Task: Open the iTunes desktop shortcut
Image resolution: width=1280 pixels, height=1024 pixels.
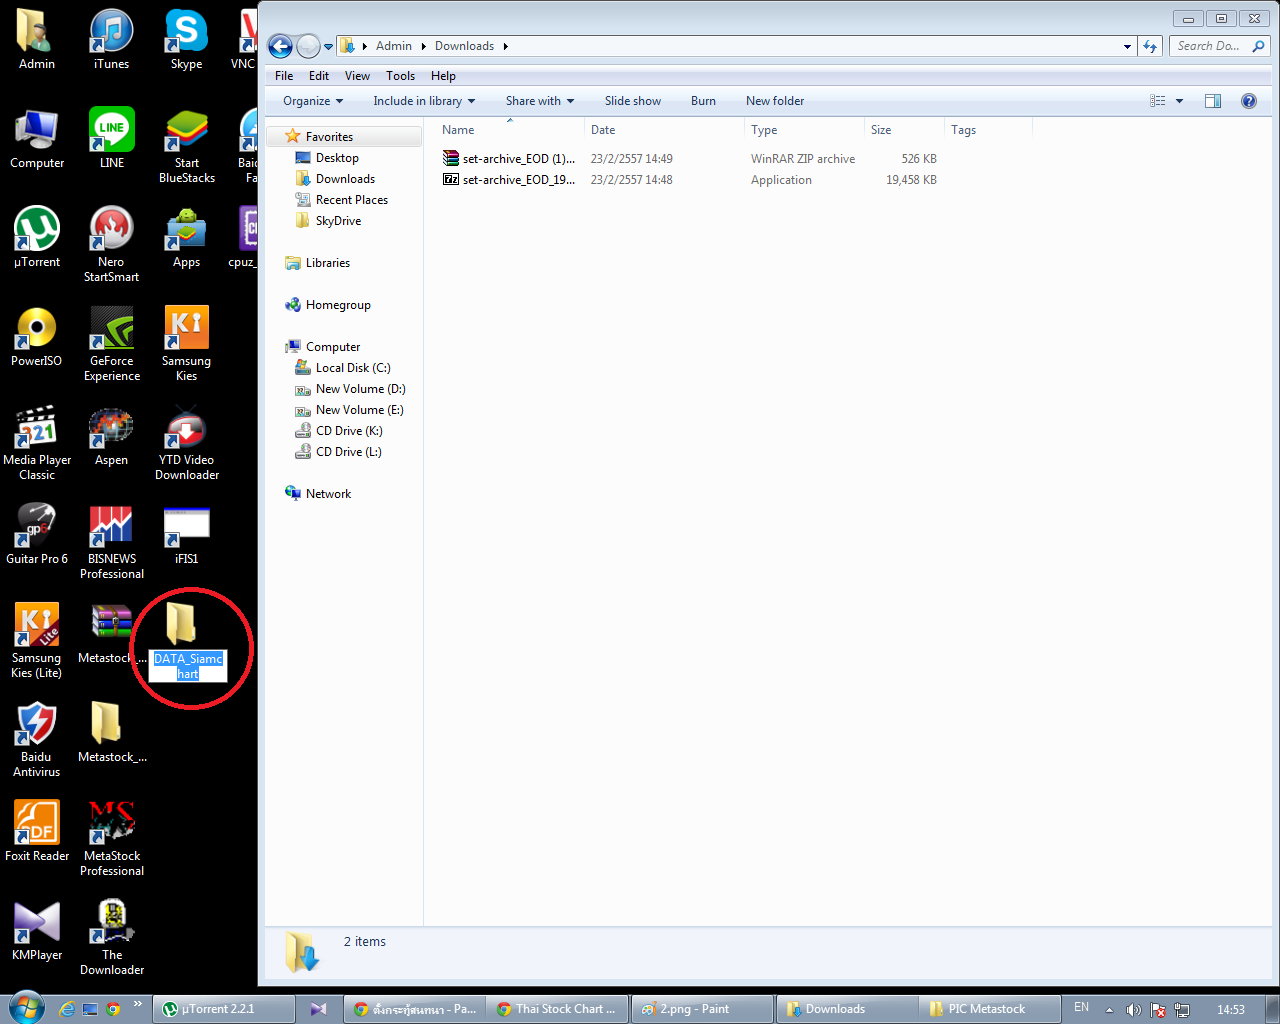Action: coord(111,40)
